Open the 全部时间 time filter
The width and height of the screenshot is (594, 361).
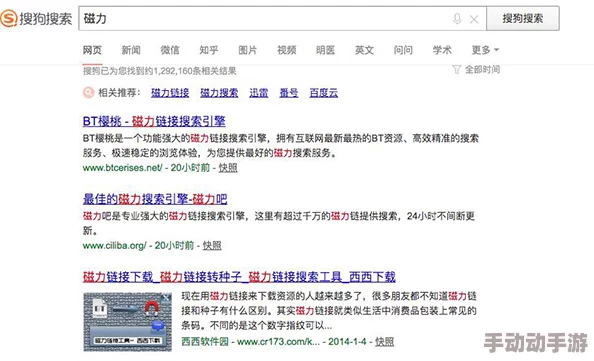coord(477,70)
